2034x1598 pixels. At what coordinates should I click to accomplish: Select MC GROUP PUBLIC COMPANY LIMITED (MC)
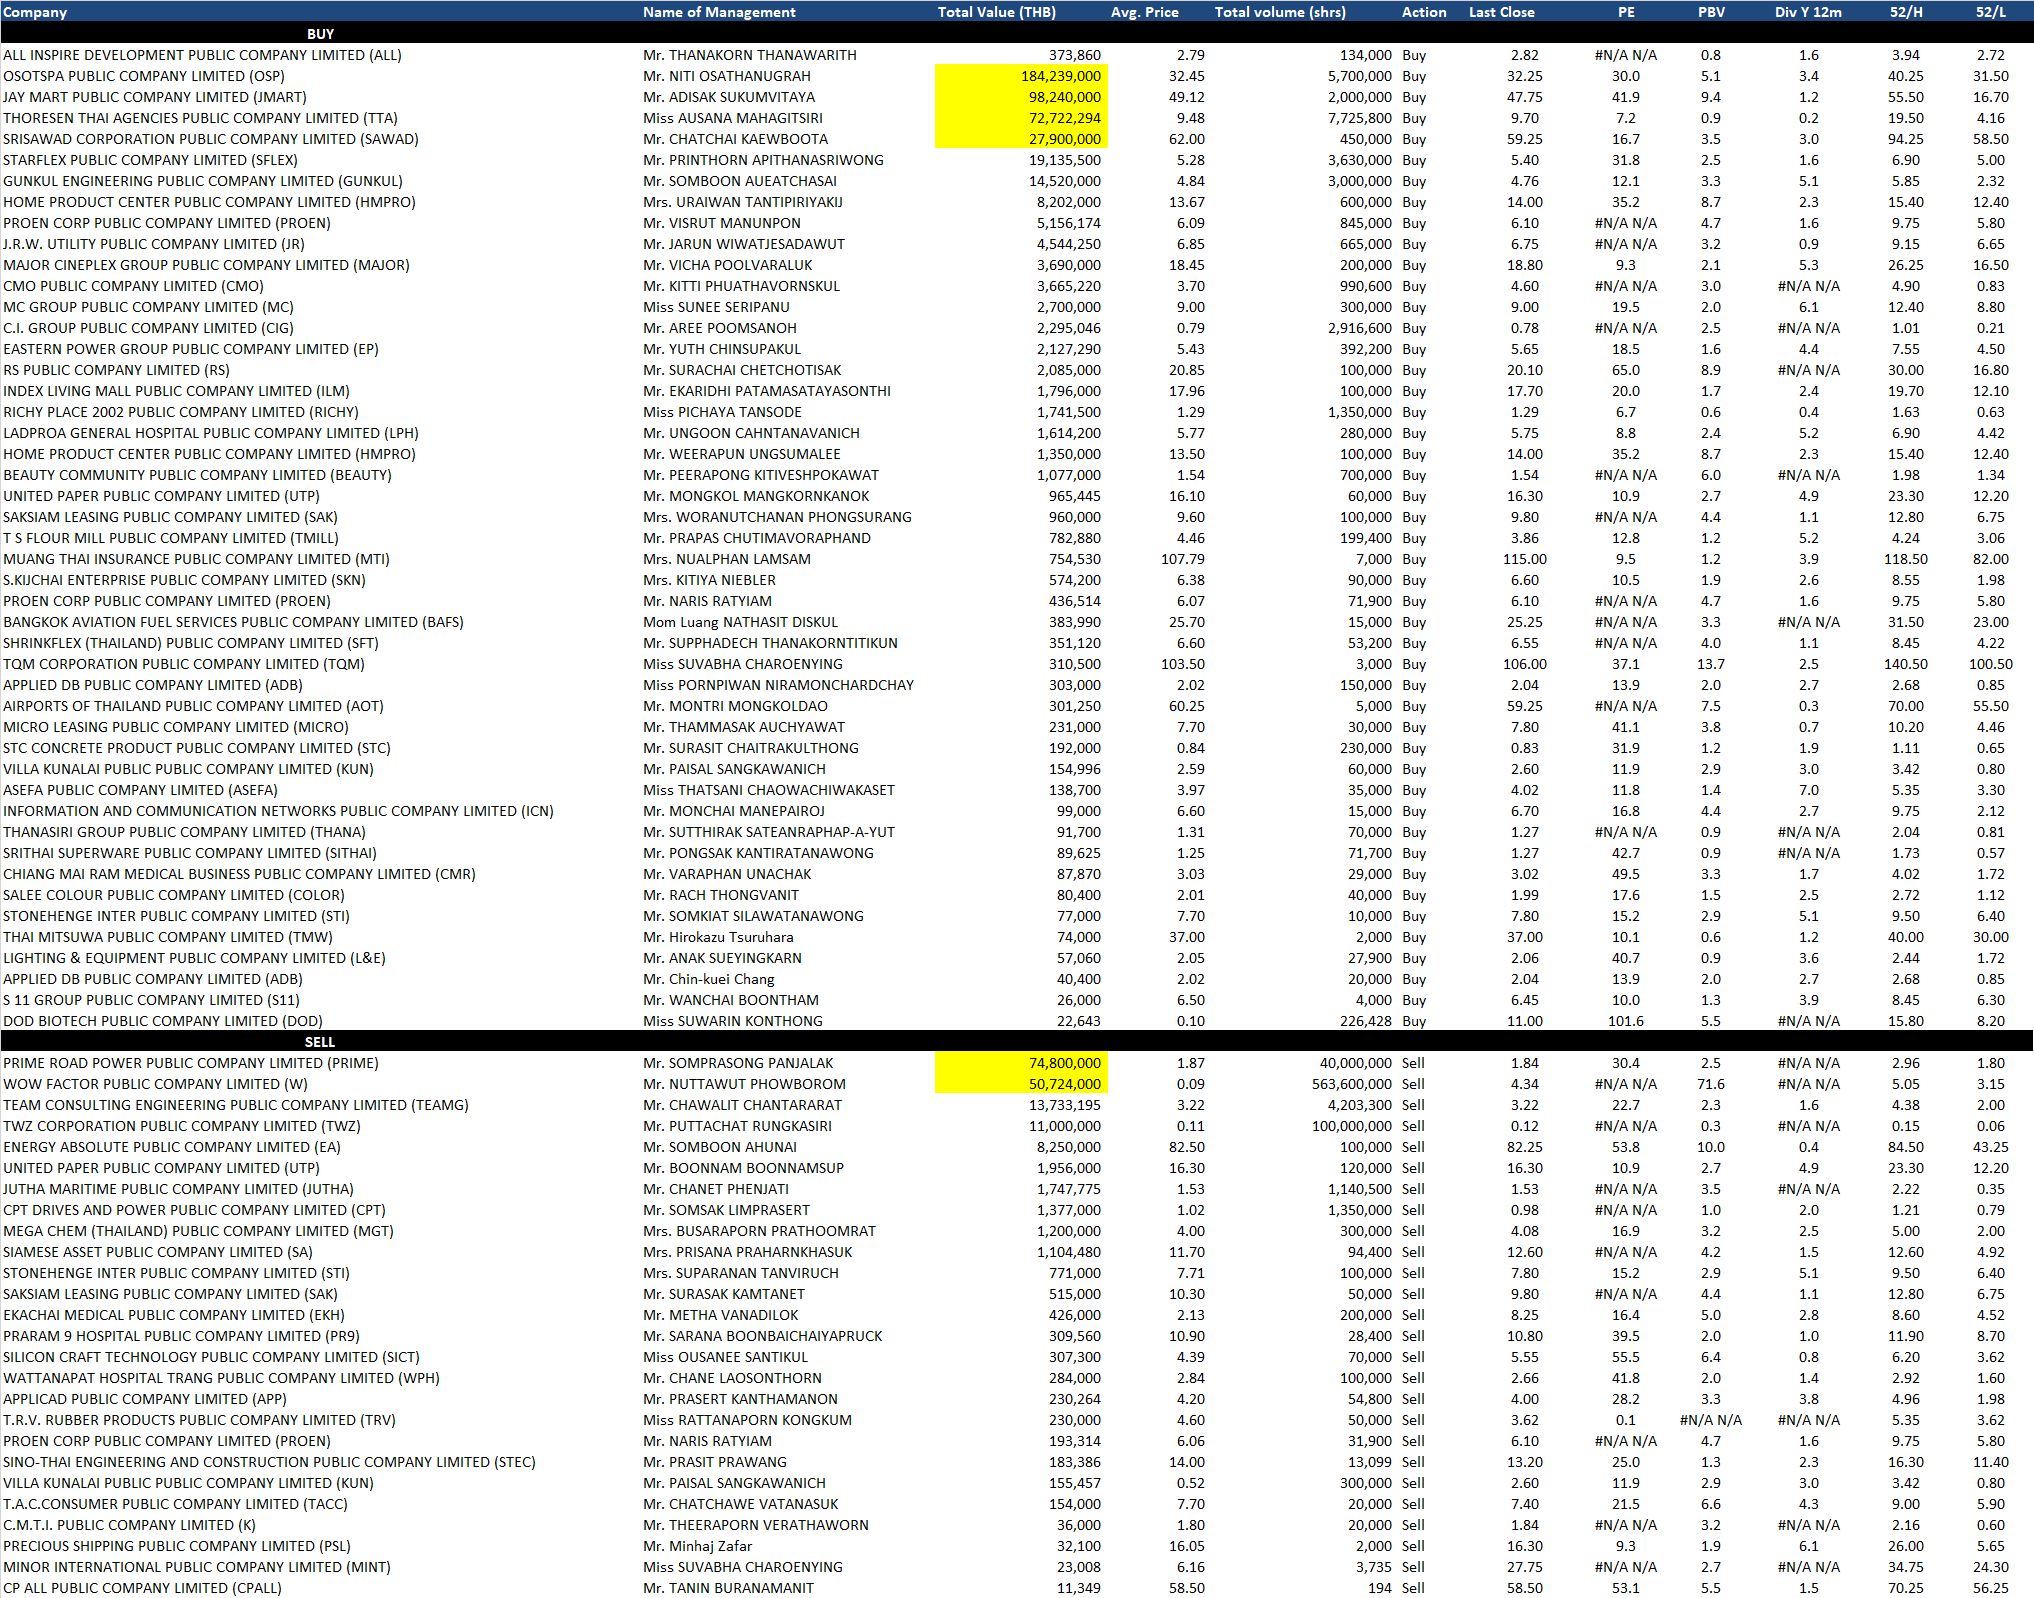coord(148,307)
